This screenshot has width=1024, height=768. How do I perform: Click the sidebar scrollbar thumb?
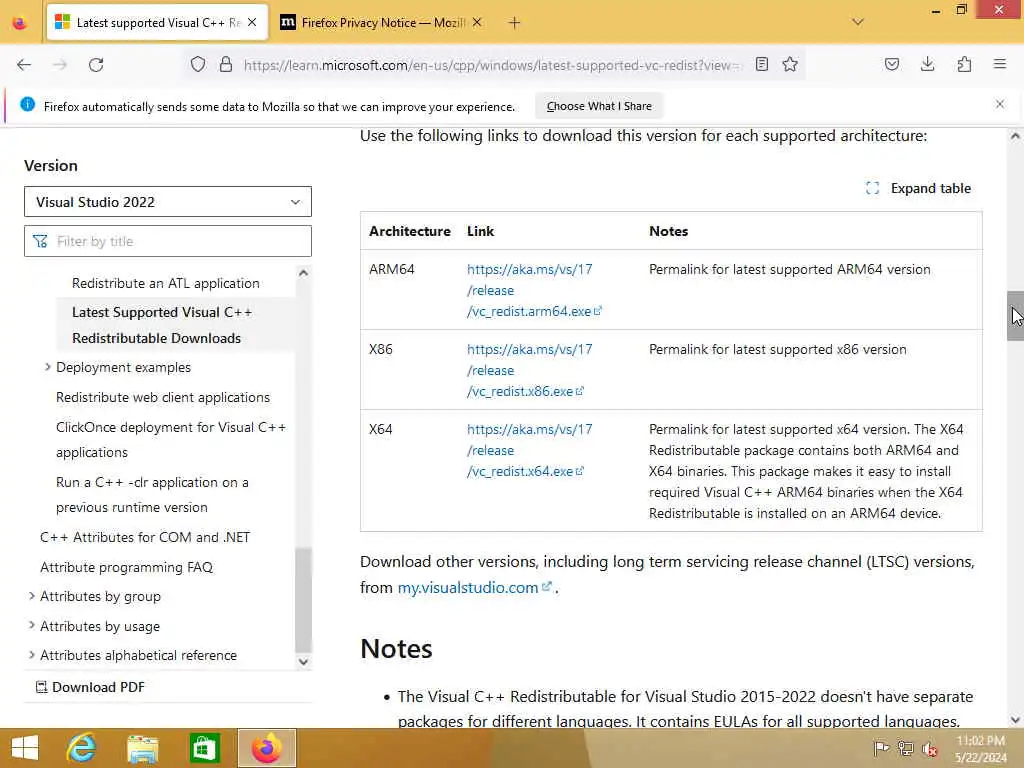pyautogui.click(x=303, y=600)
